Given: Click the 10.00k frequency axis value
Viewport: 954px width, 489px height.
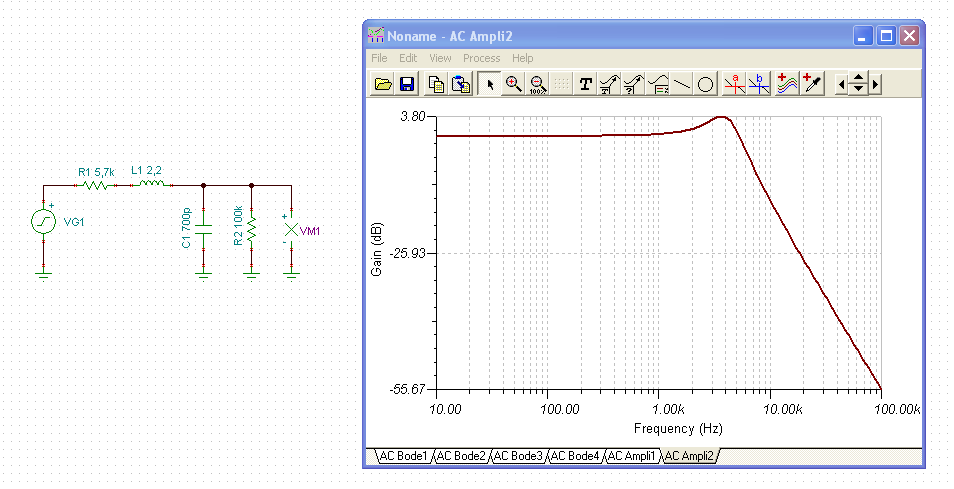Looking at the screenshot, I should (x=782, y=409).
